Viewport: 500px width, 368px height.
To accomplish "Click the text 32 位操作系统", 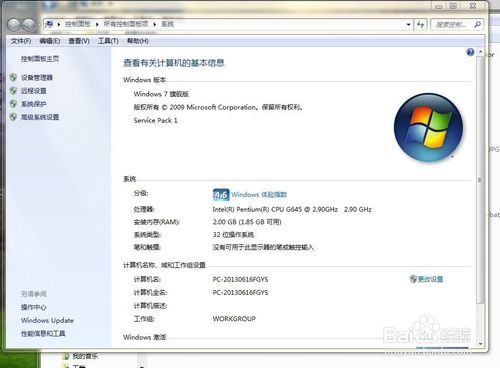I will pos(233,235).
